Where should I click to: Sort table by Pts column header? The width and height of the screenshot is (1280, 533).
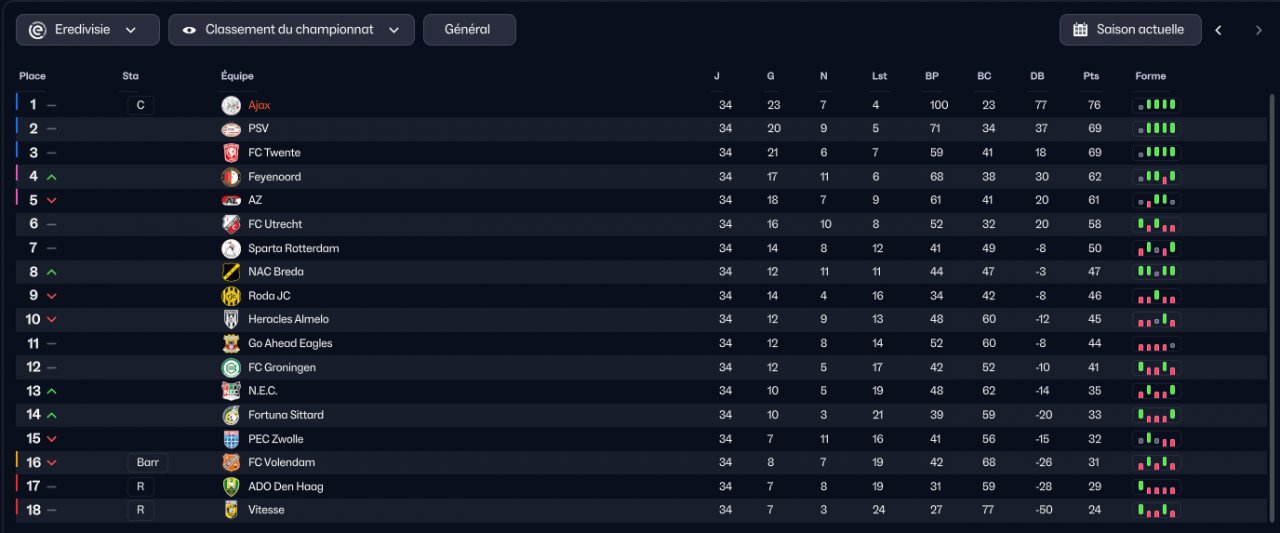pyautogui.click(x=1090, y=76)
